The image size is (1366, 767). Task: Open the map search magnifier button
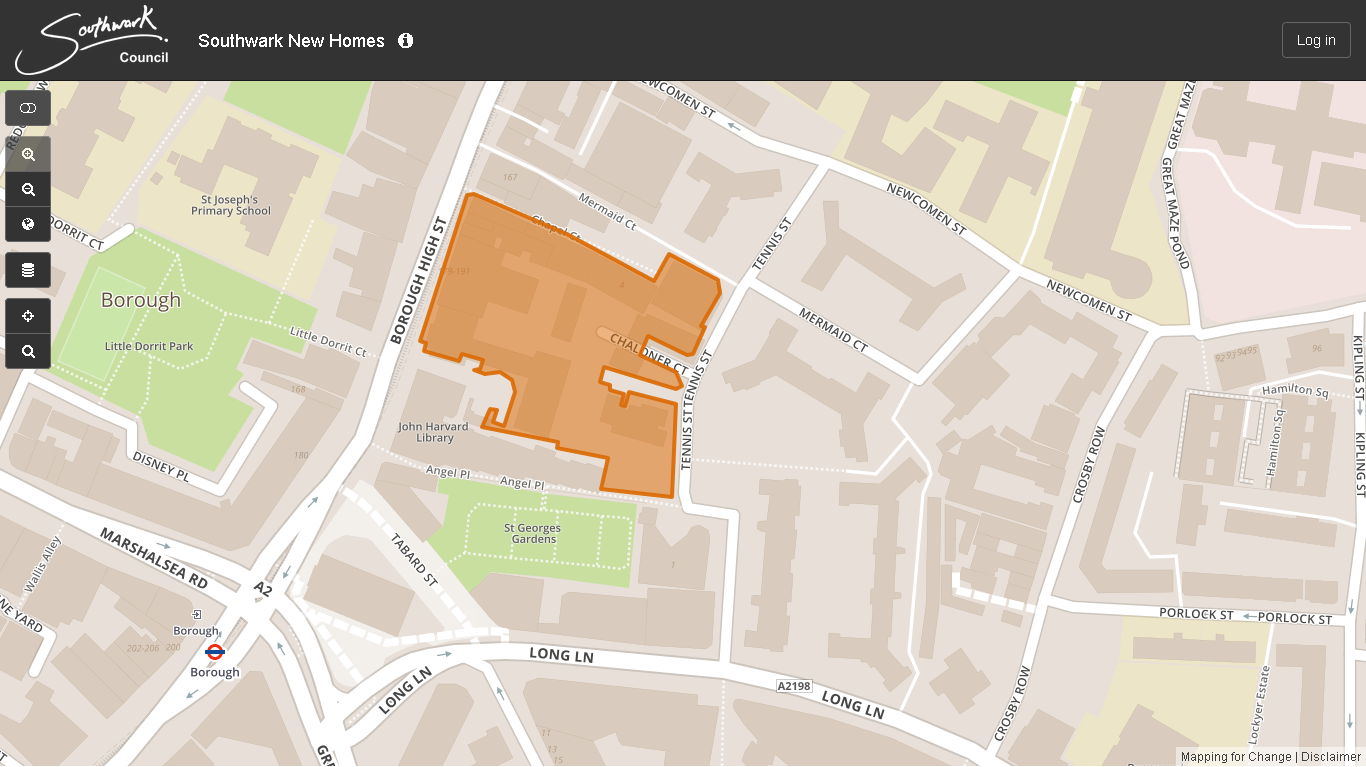point(28,351)
